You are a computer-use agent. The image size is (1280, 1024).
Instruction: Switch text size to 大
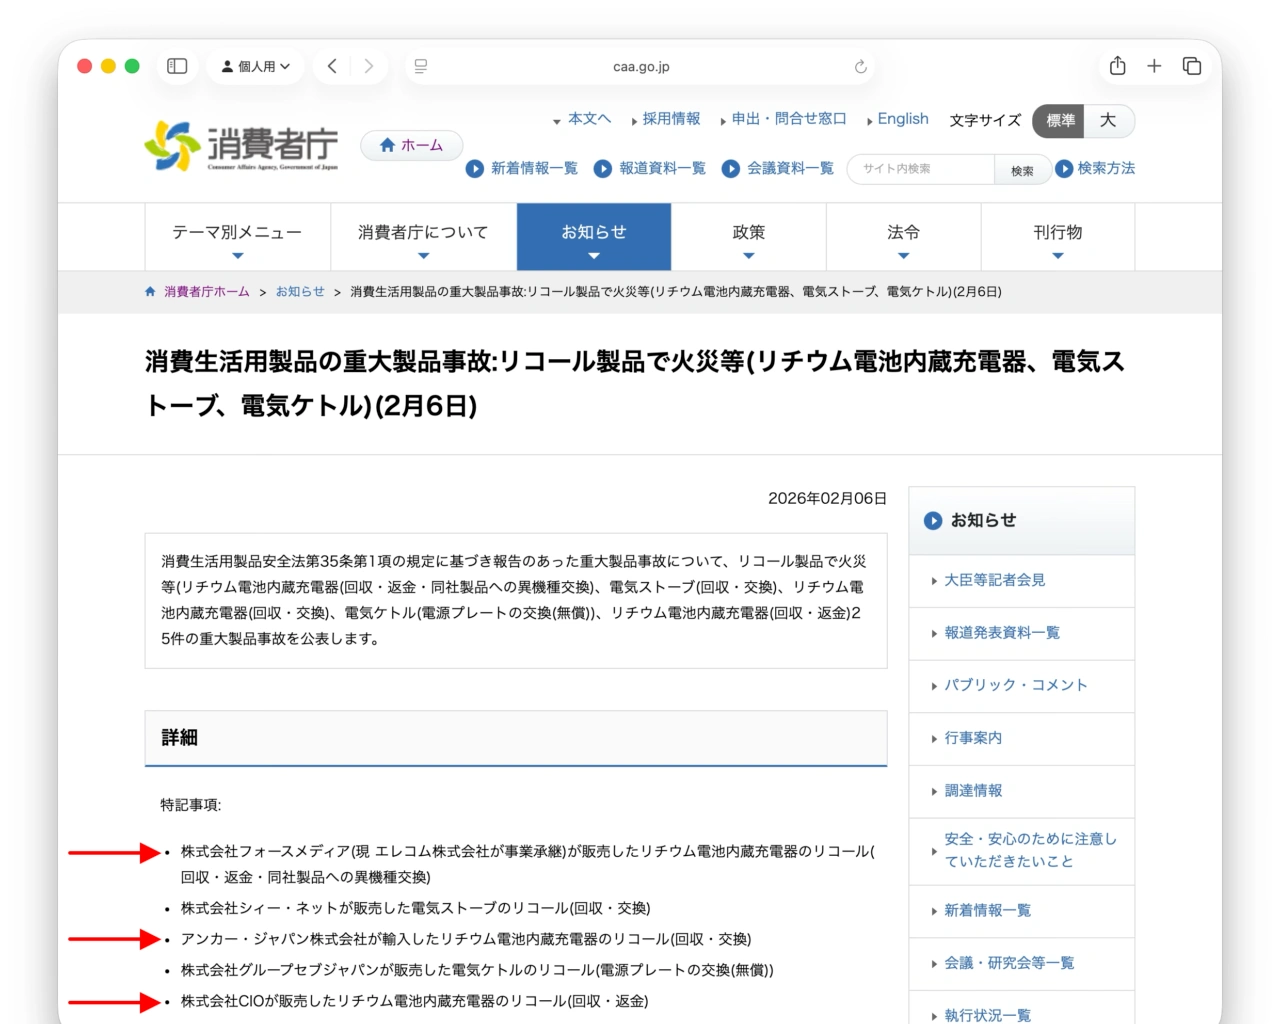(x=1107, y=121)
